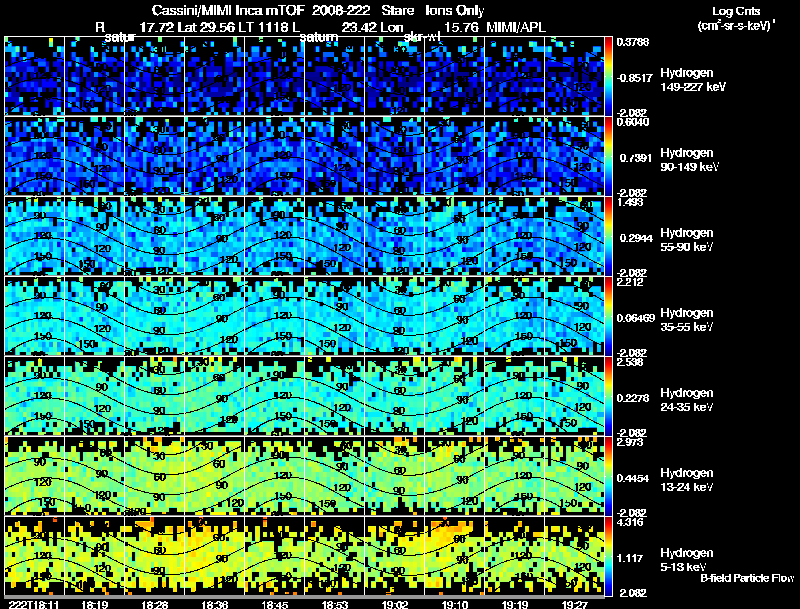Click the Hydrogen 55-90 keV color scale bar

pyautogui.click(x=608, y=236)
